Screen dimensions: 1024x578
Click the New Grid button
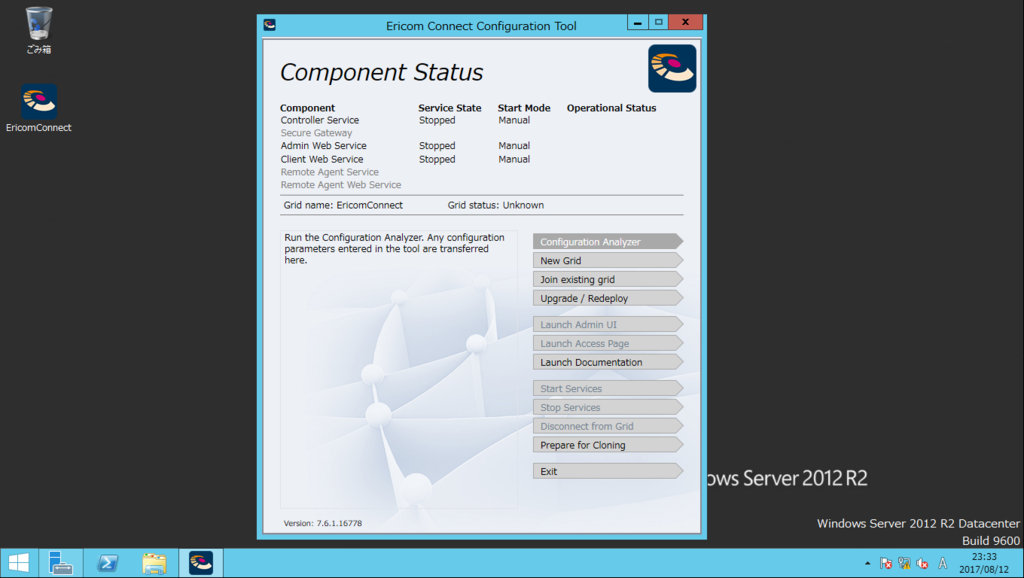608,261
